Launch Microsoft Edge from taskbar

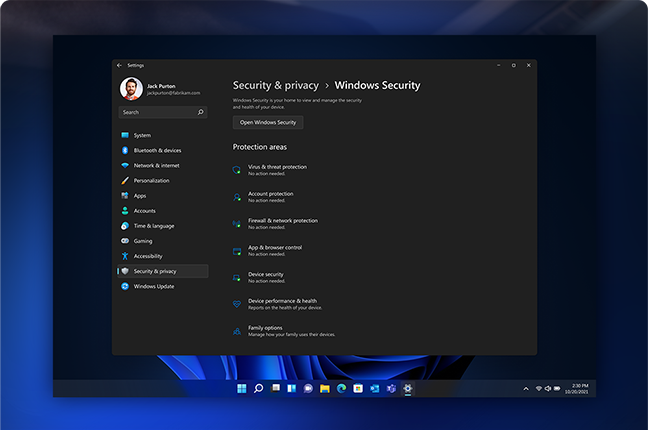click(x=341, y=389)
